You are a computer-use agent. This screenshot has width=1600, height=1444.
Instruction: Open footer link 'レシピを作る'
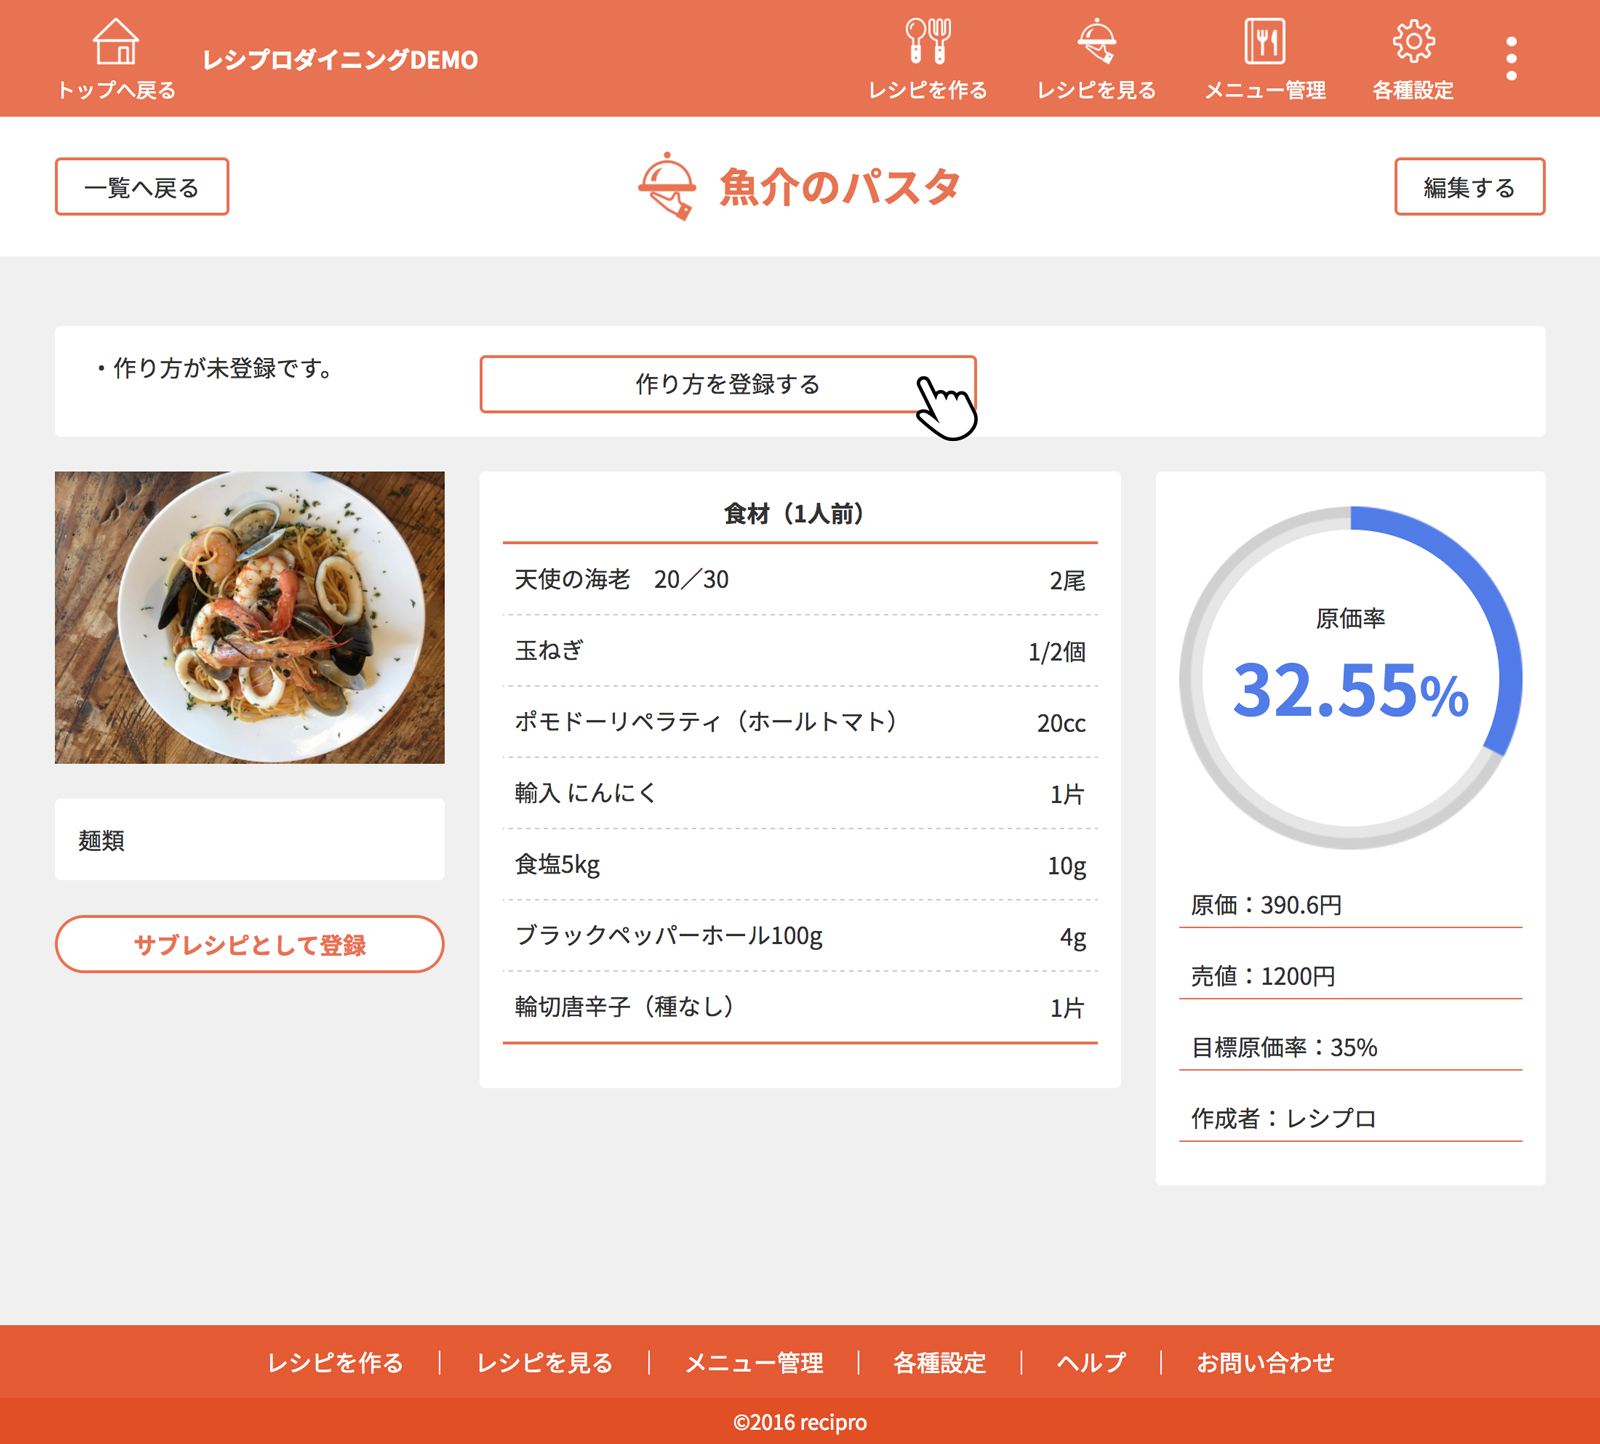tap(335, 1362)
